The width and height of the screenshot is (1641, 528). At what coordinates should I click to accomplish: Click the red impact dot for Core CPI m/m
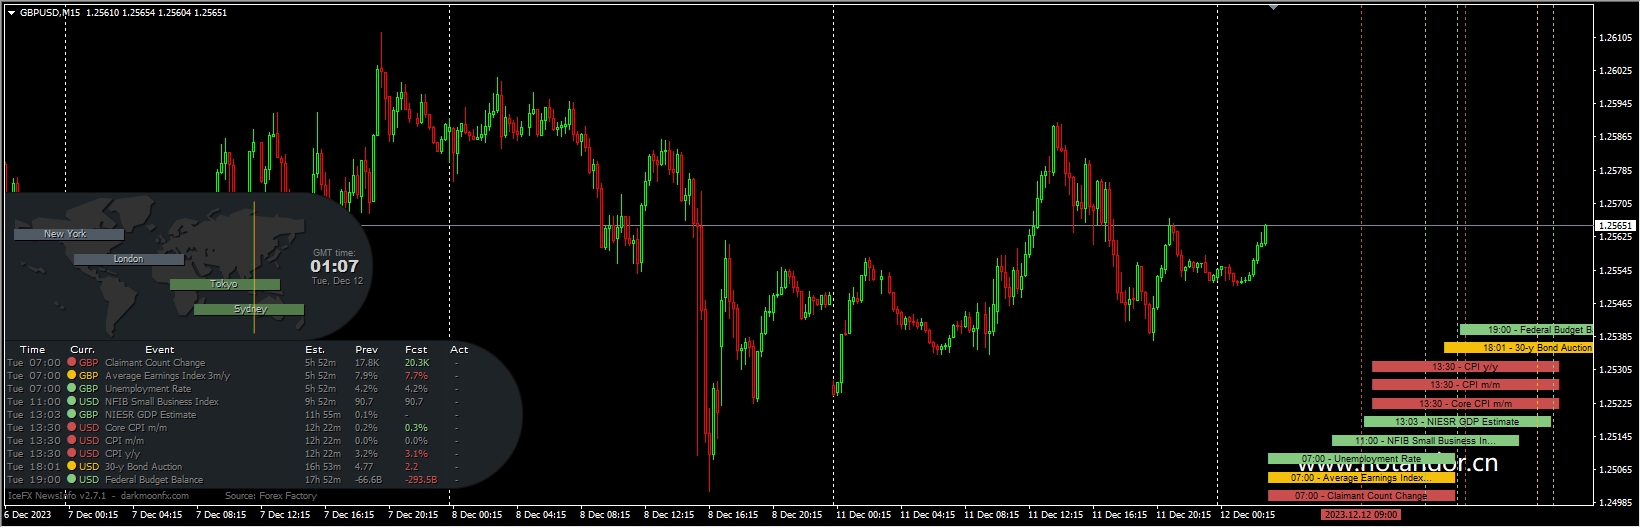72,428
